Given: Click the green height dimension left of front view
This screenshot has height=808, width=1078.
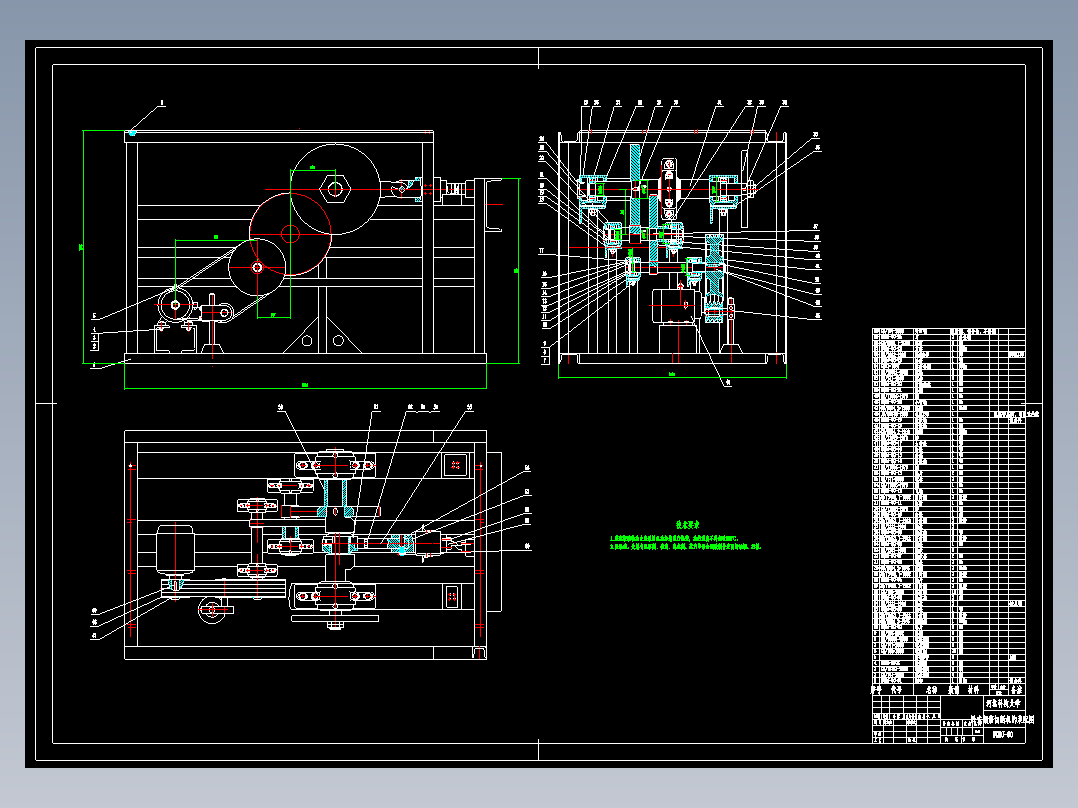Looking at the screenshot, I should [x=83, y=246].
